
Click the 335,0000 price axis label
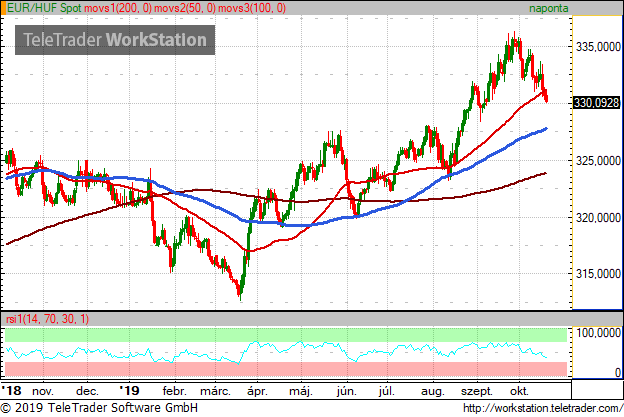click(x=598, y=47)
